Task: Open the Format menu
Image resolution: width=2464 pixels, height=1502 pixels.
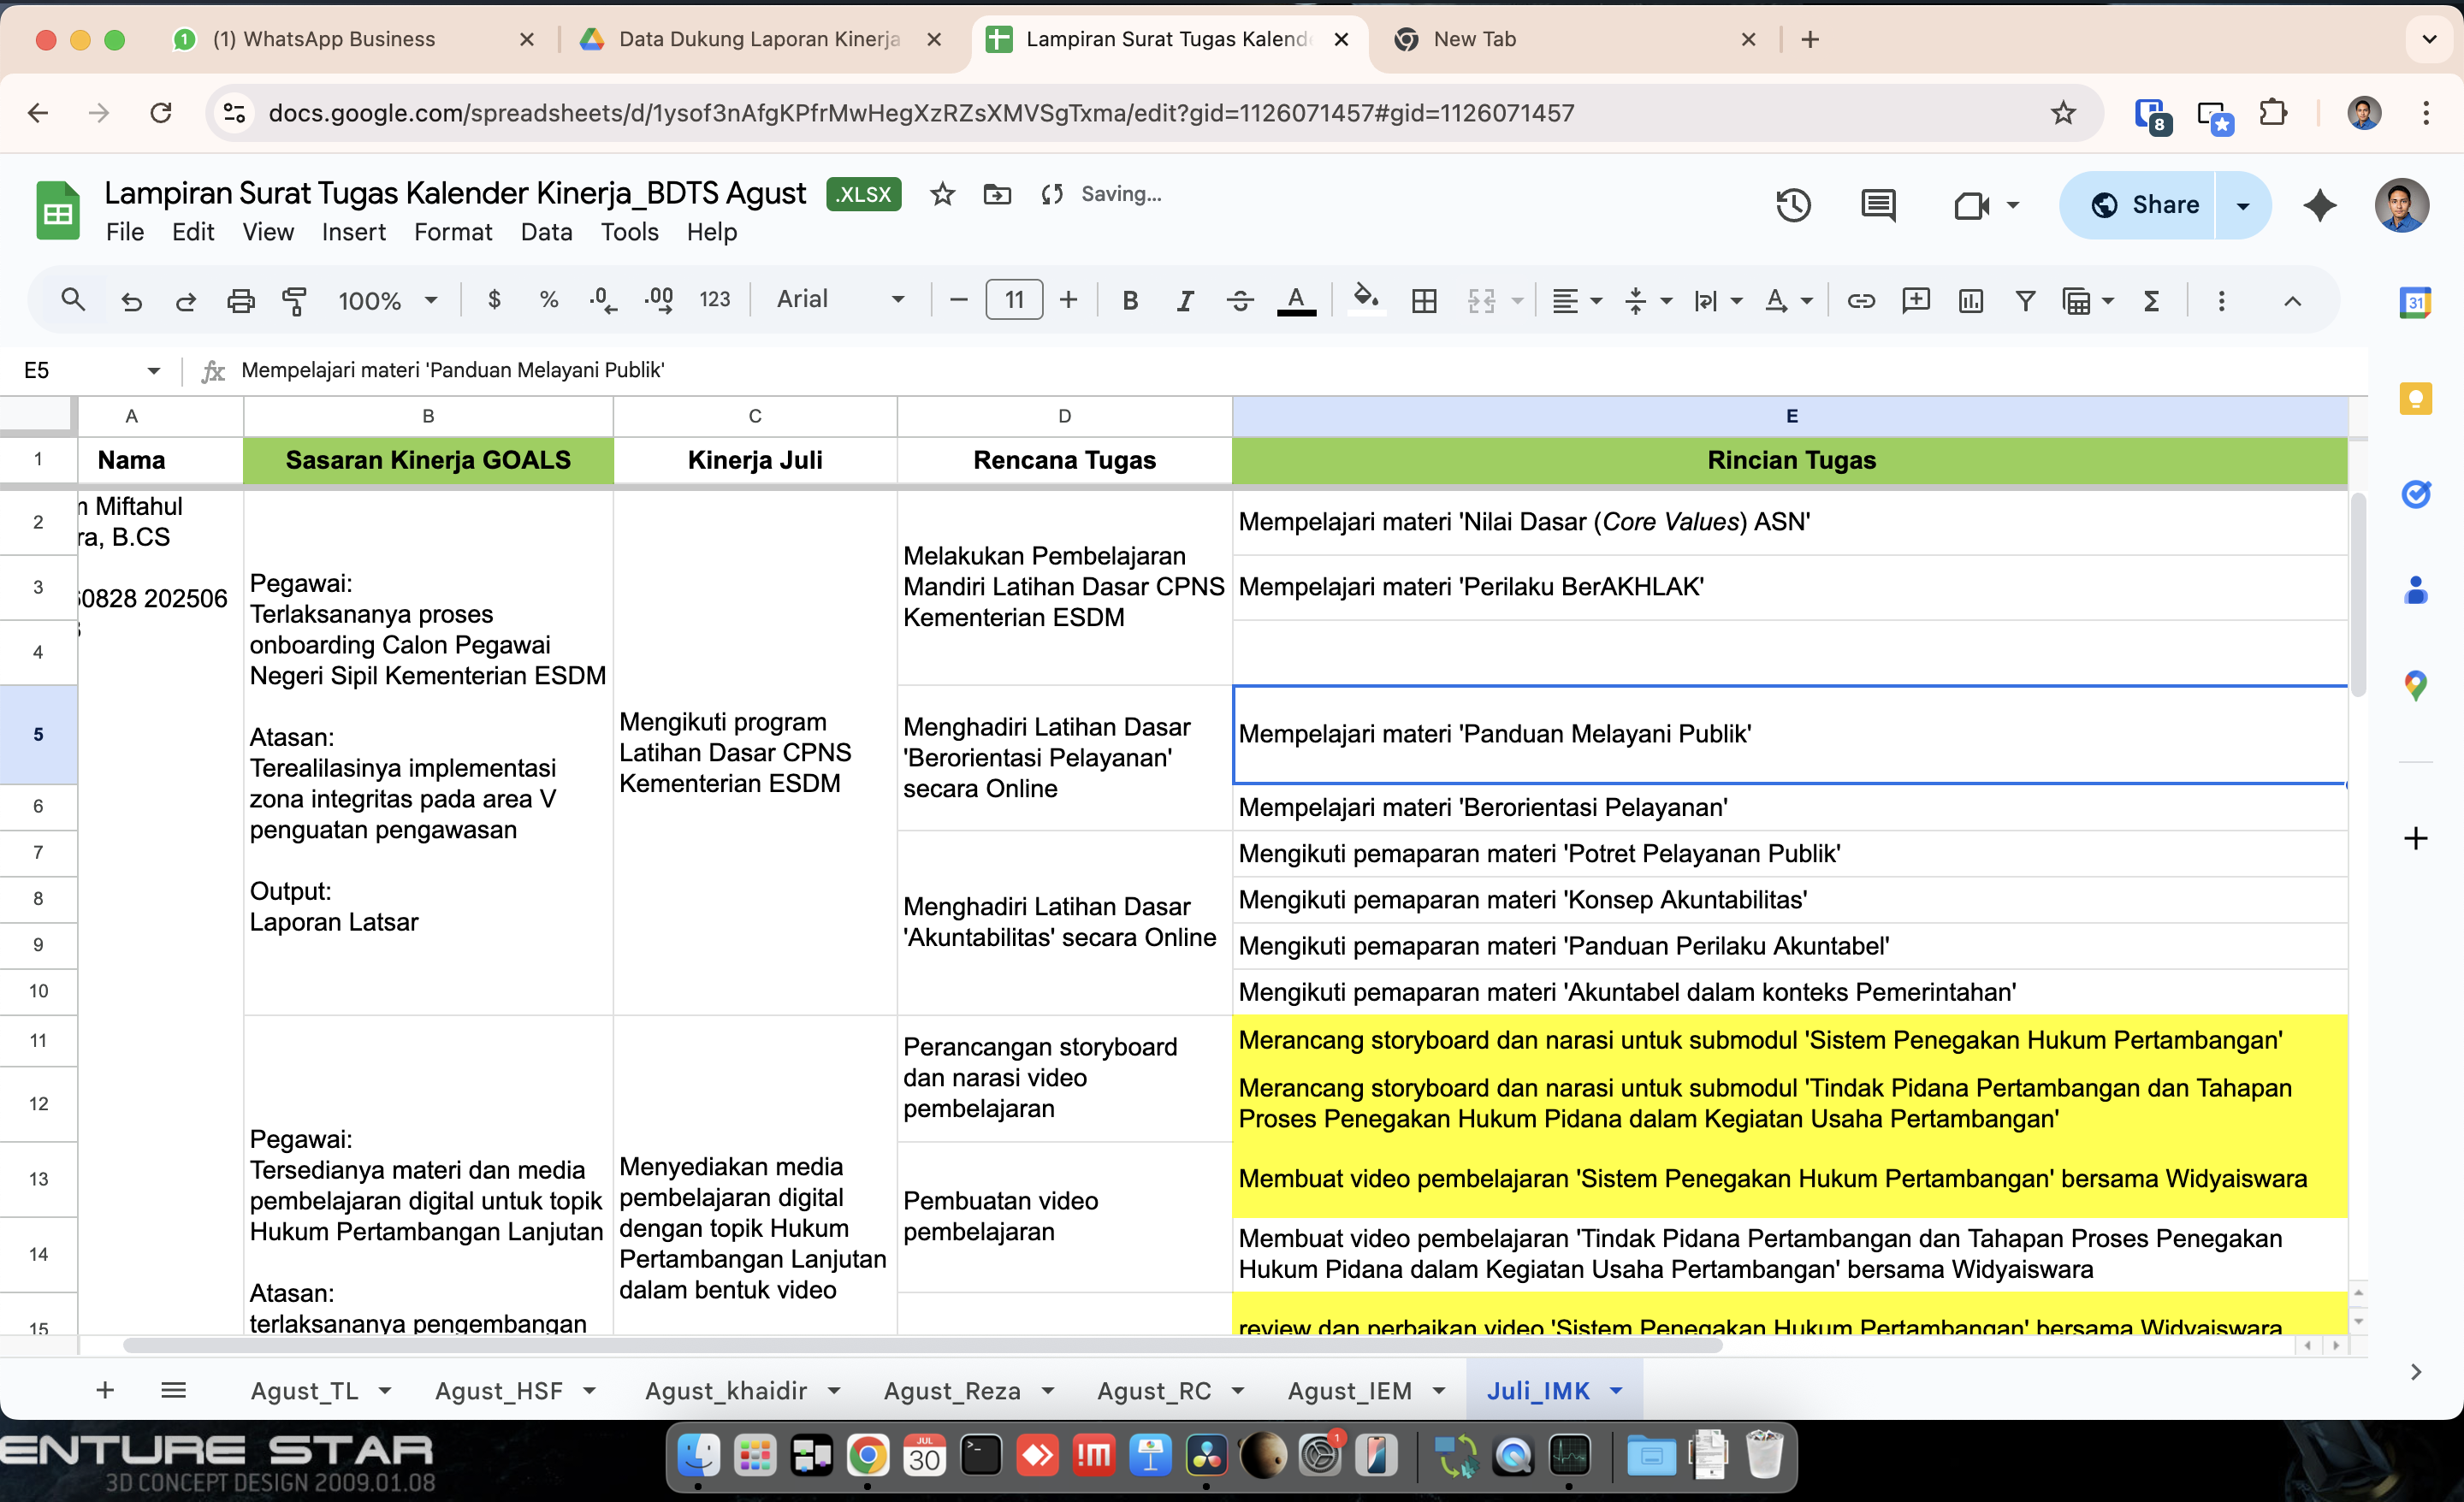Action: 453,232
